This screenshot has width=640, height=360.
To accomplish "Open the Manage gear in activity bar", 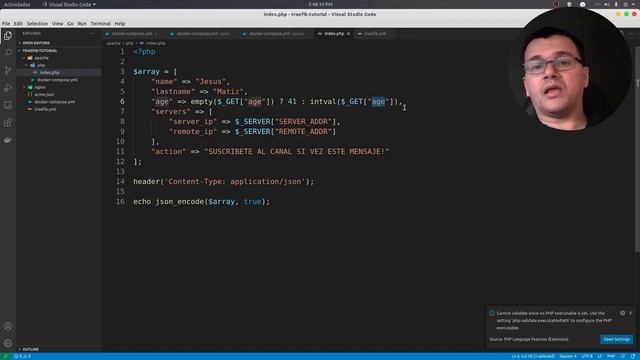I will point(8,343).
